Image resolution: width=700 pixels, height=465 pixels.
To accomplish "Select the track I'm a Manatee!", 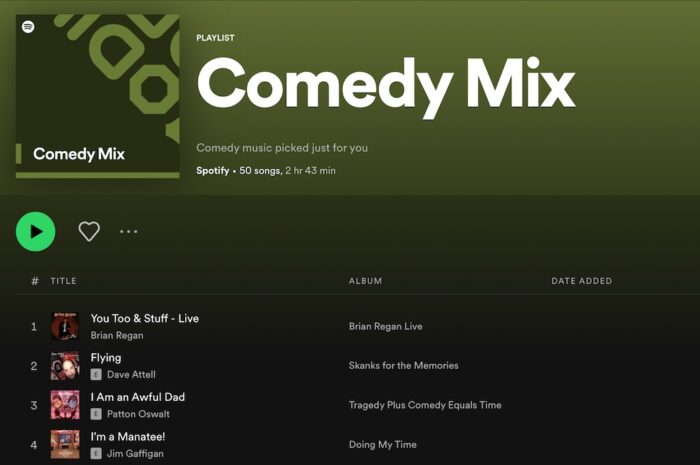I will (128, 436).
